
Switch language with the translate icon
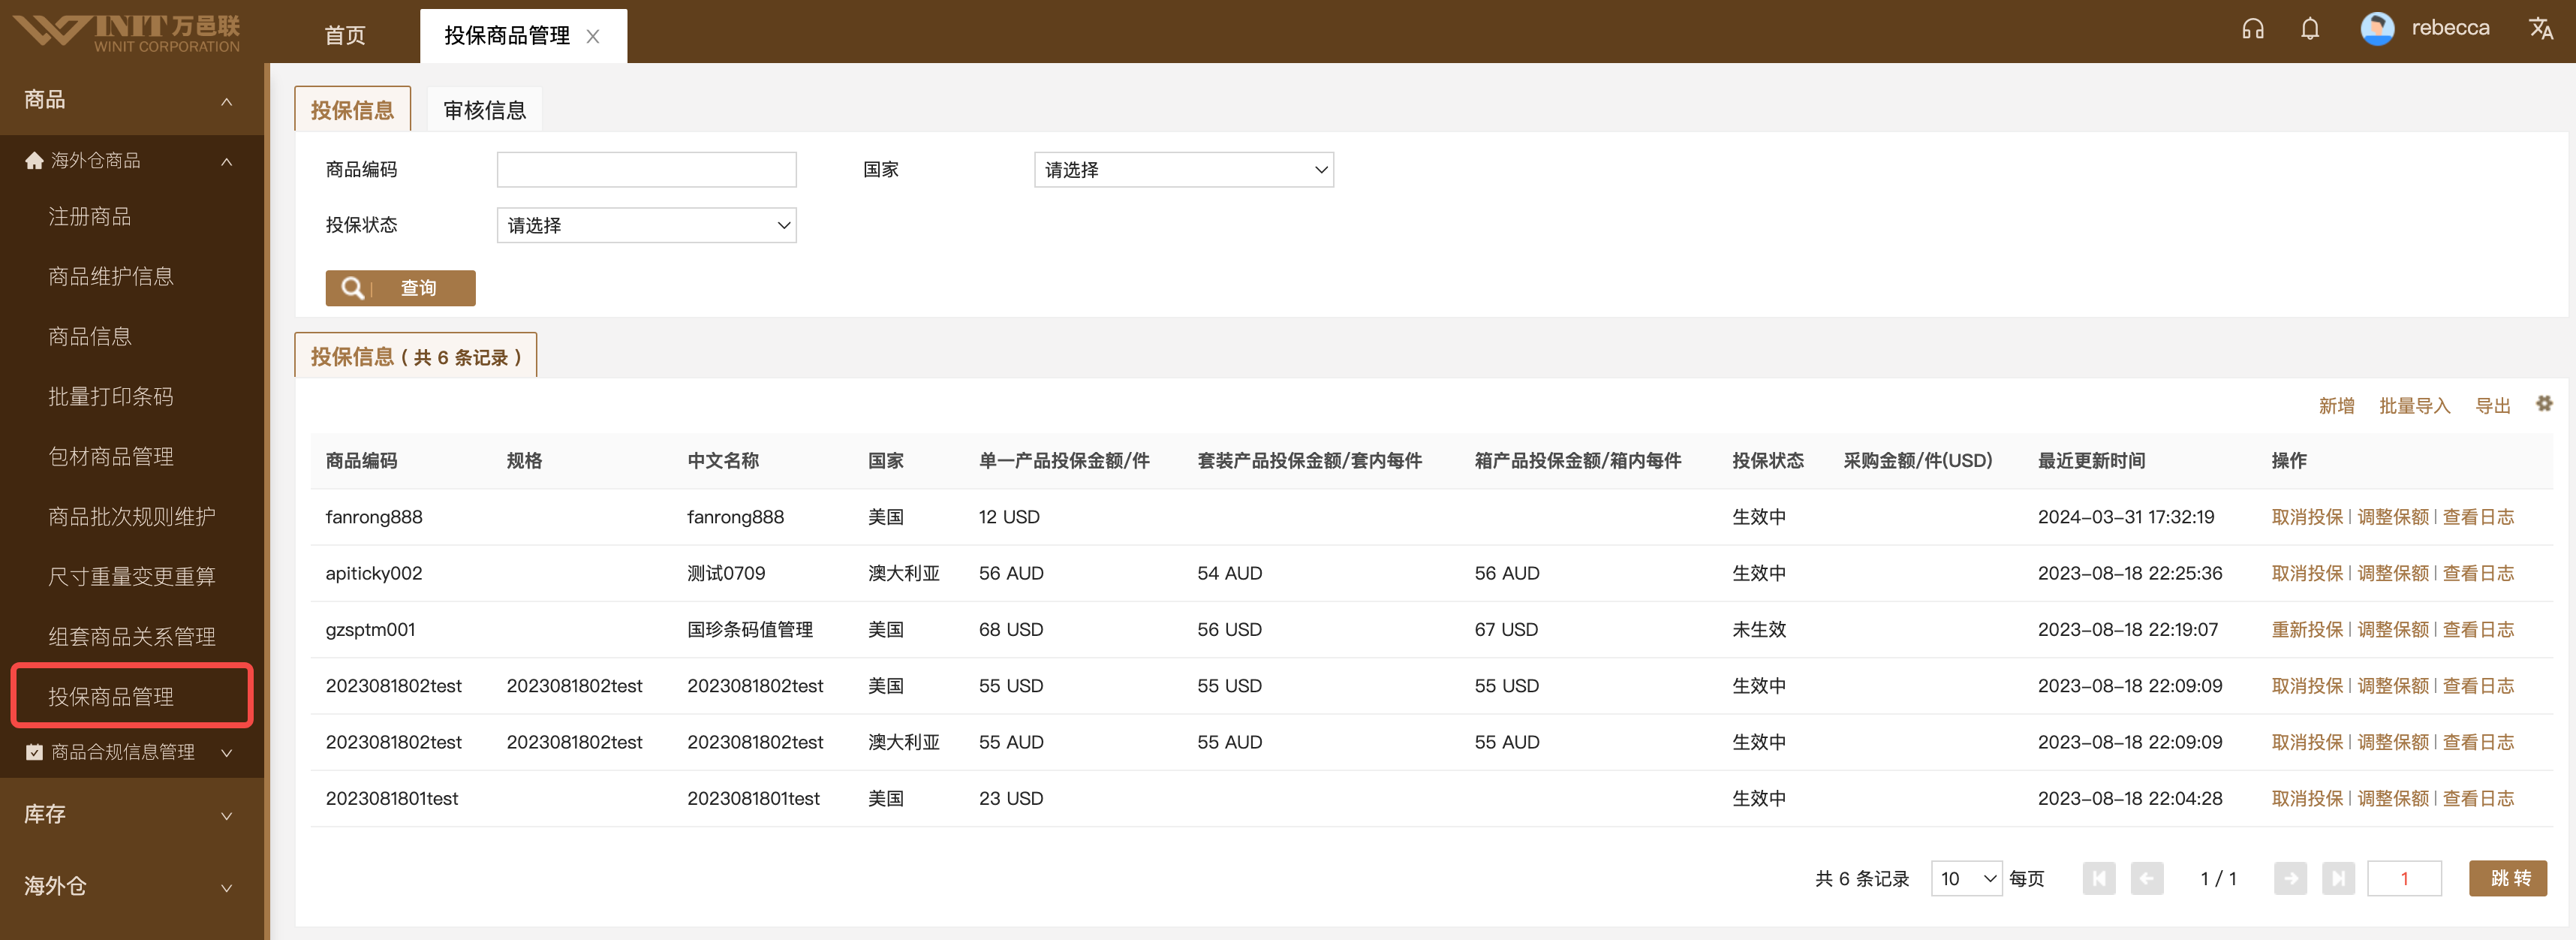pyautogui.click(x=2541, y=29)
